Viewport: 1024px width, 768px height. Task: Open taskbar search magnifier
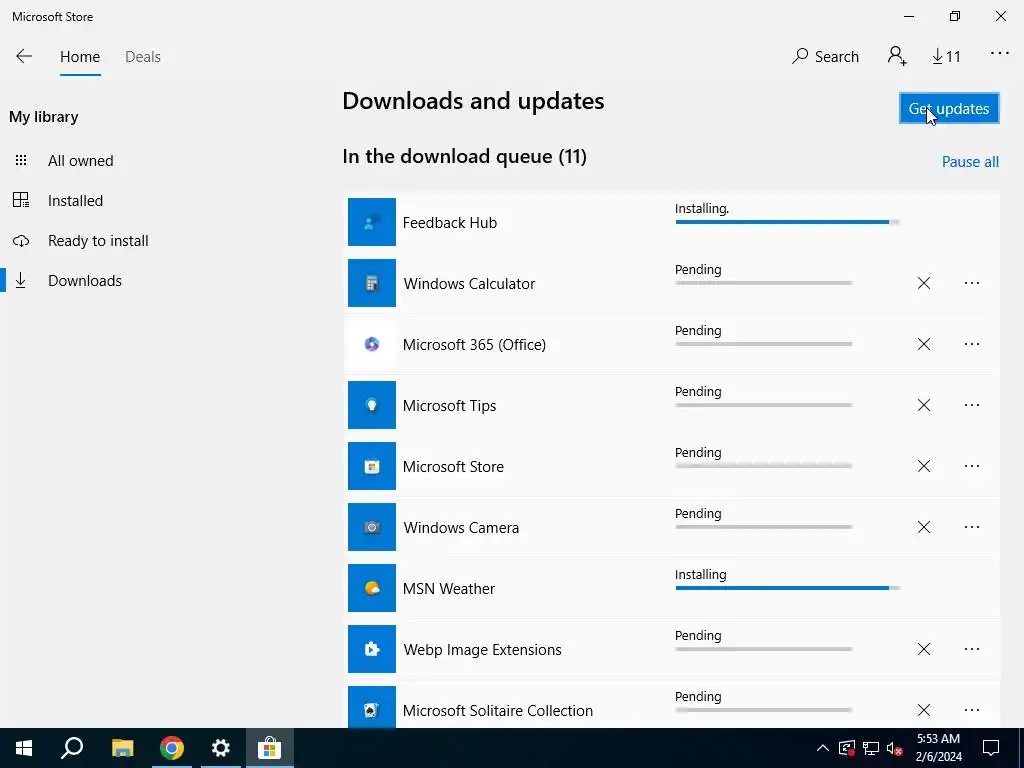(72, 748)
